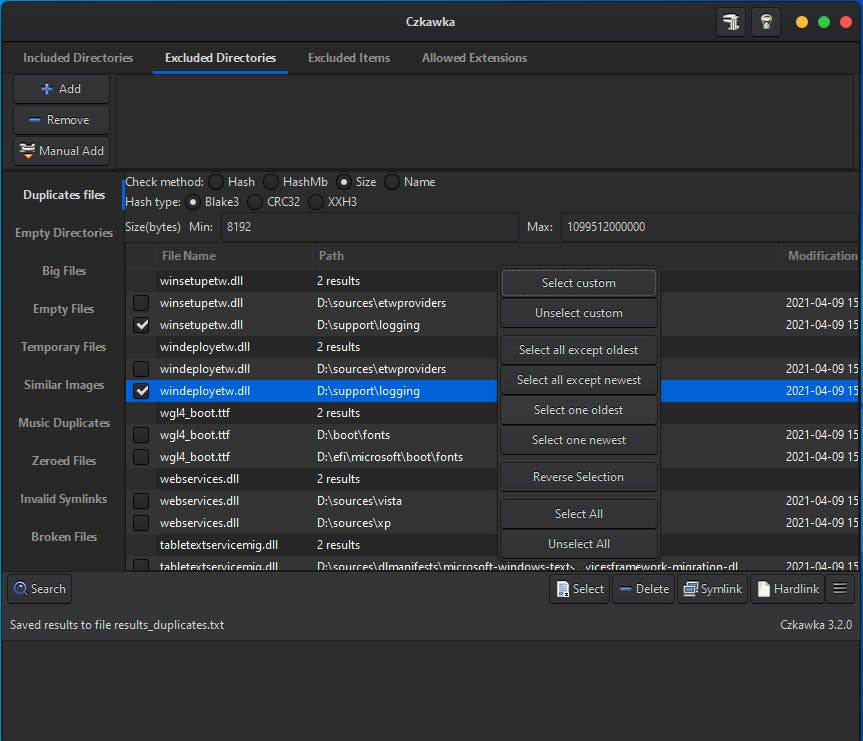Open the hamburger menu icon at bottom right

[x=840, y=589]
